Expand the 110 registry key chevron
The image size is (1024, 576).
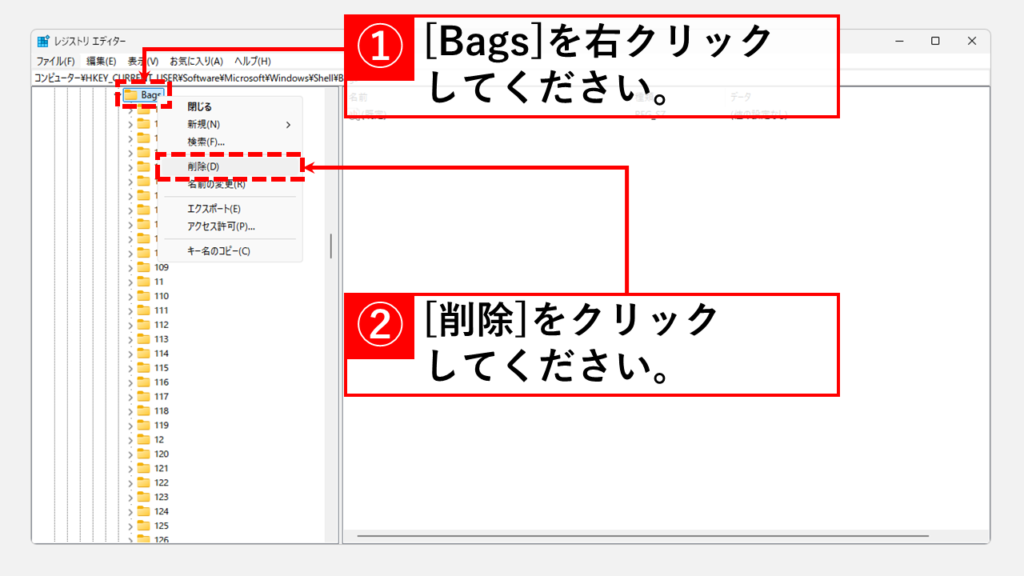pyautogui.click(x=130, y=296)
